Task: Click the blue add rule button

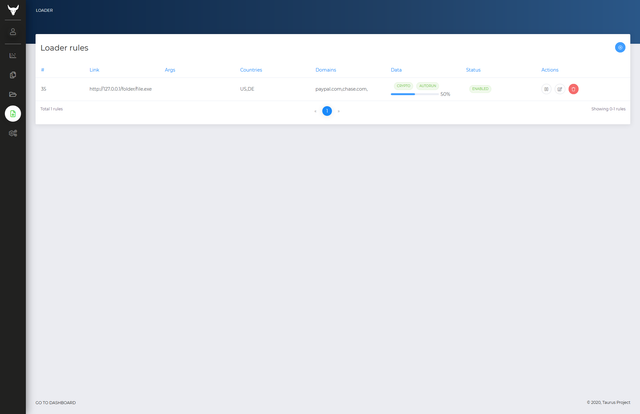Action: pos(620,47)
